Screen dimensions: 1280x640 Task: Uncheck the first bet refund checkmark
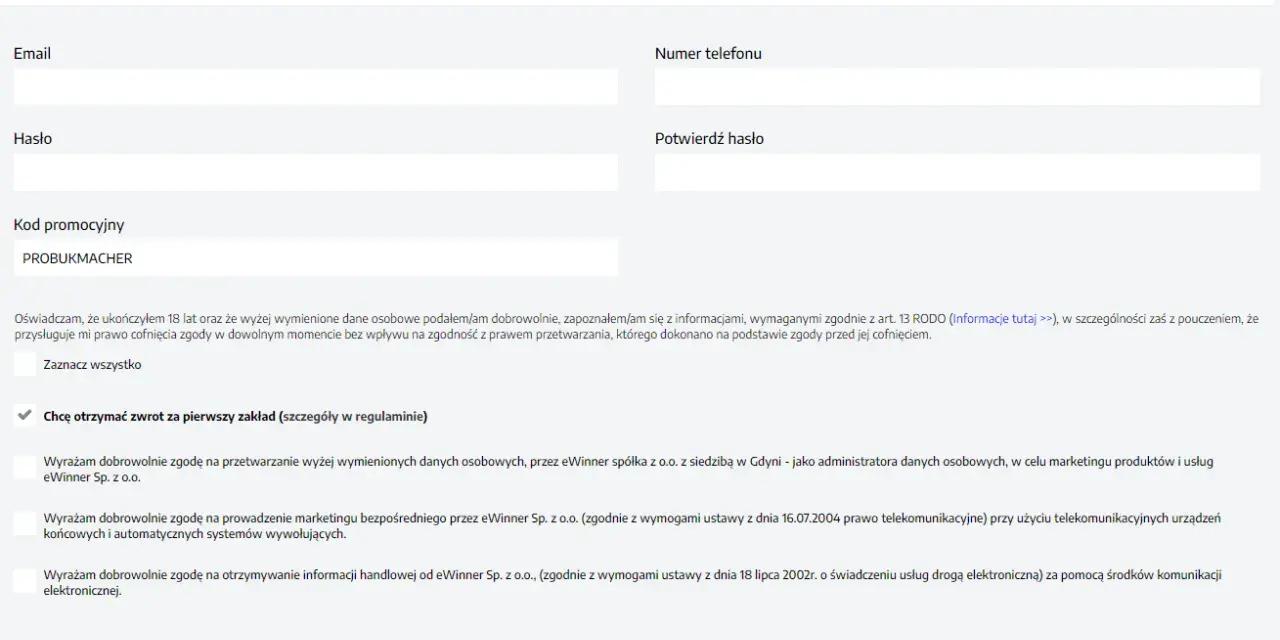pos(25,416)
